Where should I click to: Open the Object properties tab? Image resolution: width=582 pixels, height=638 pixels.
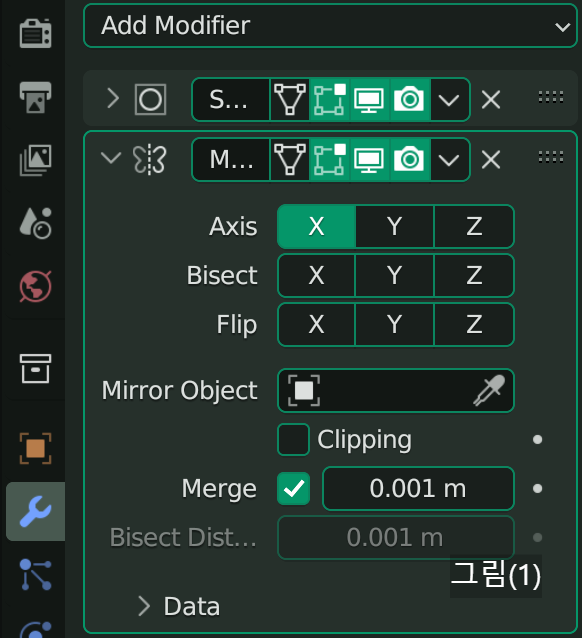(x=35, y=448)
